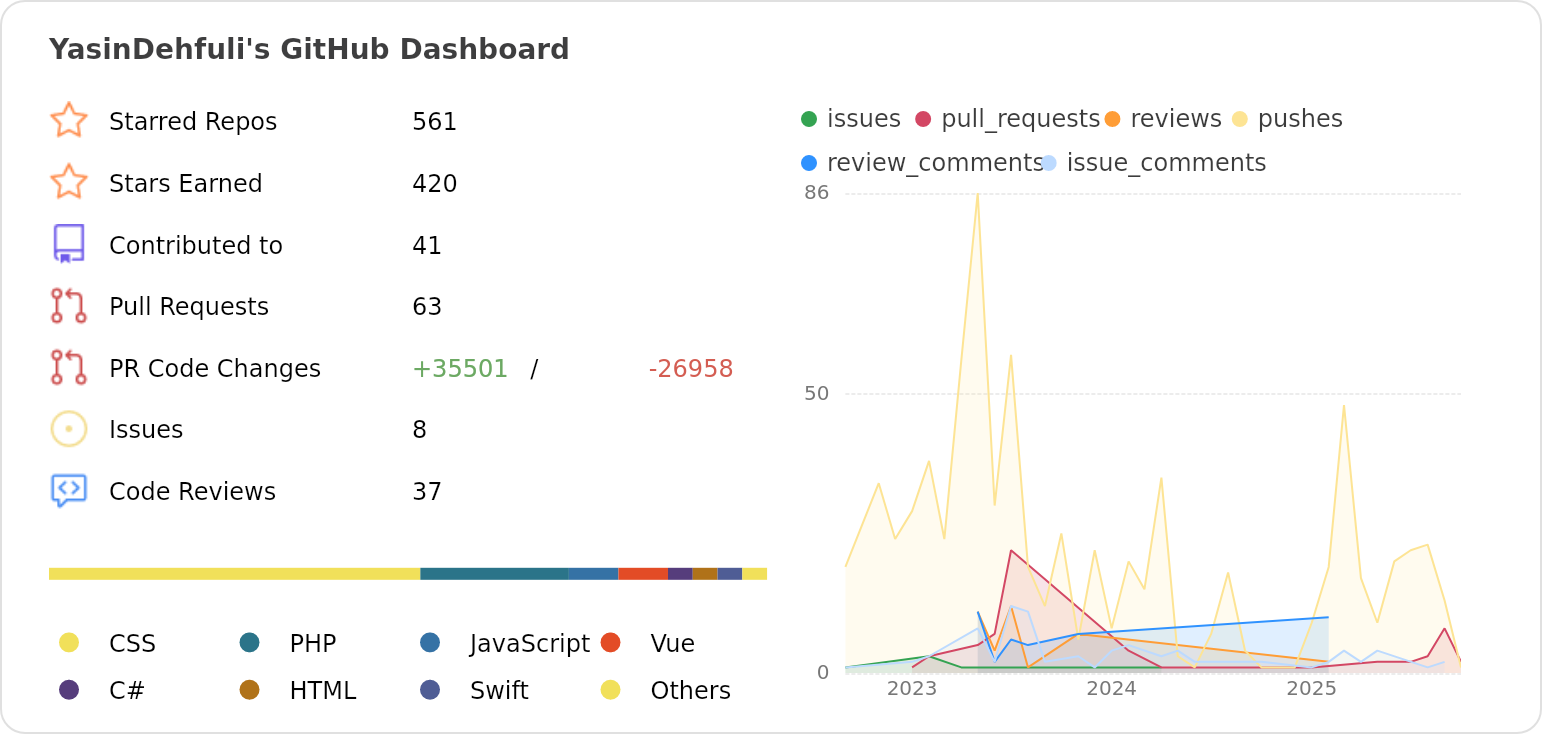The height and width of the screenshot is (734, 1542).
Task: Click the PHP language color dot
Action: coord(250,643)
